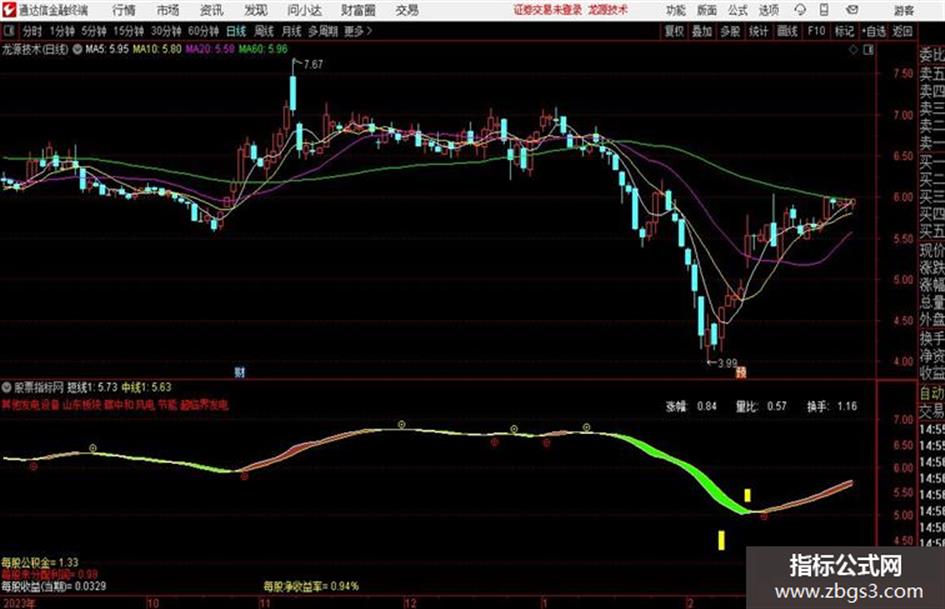This screenshot has width=945, height=609.
Task: Toggle the side panel icon beside the diamond
Action: pos(868,50)
